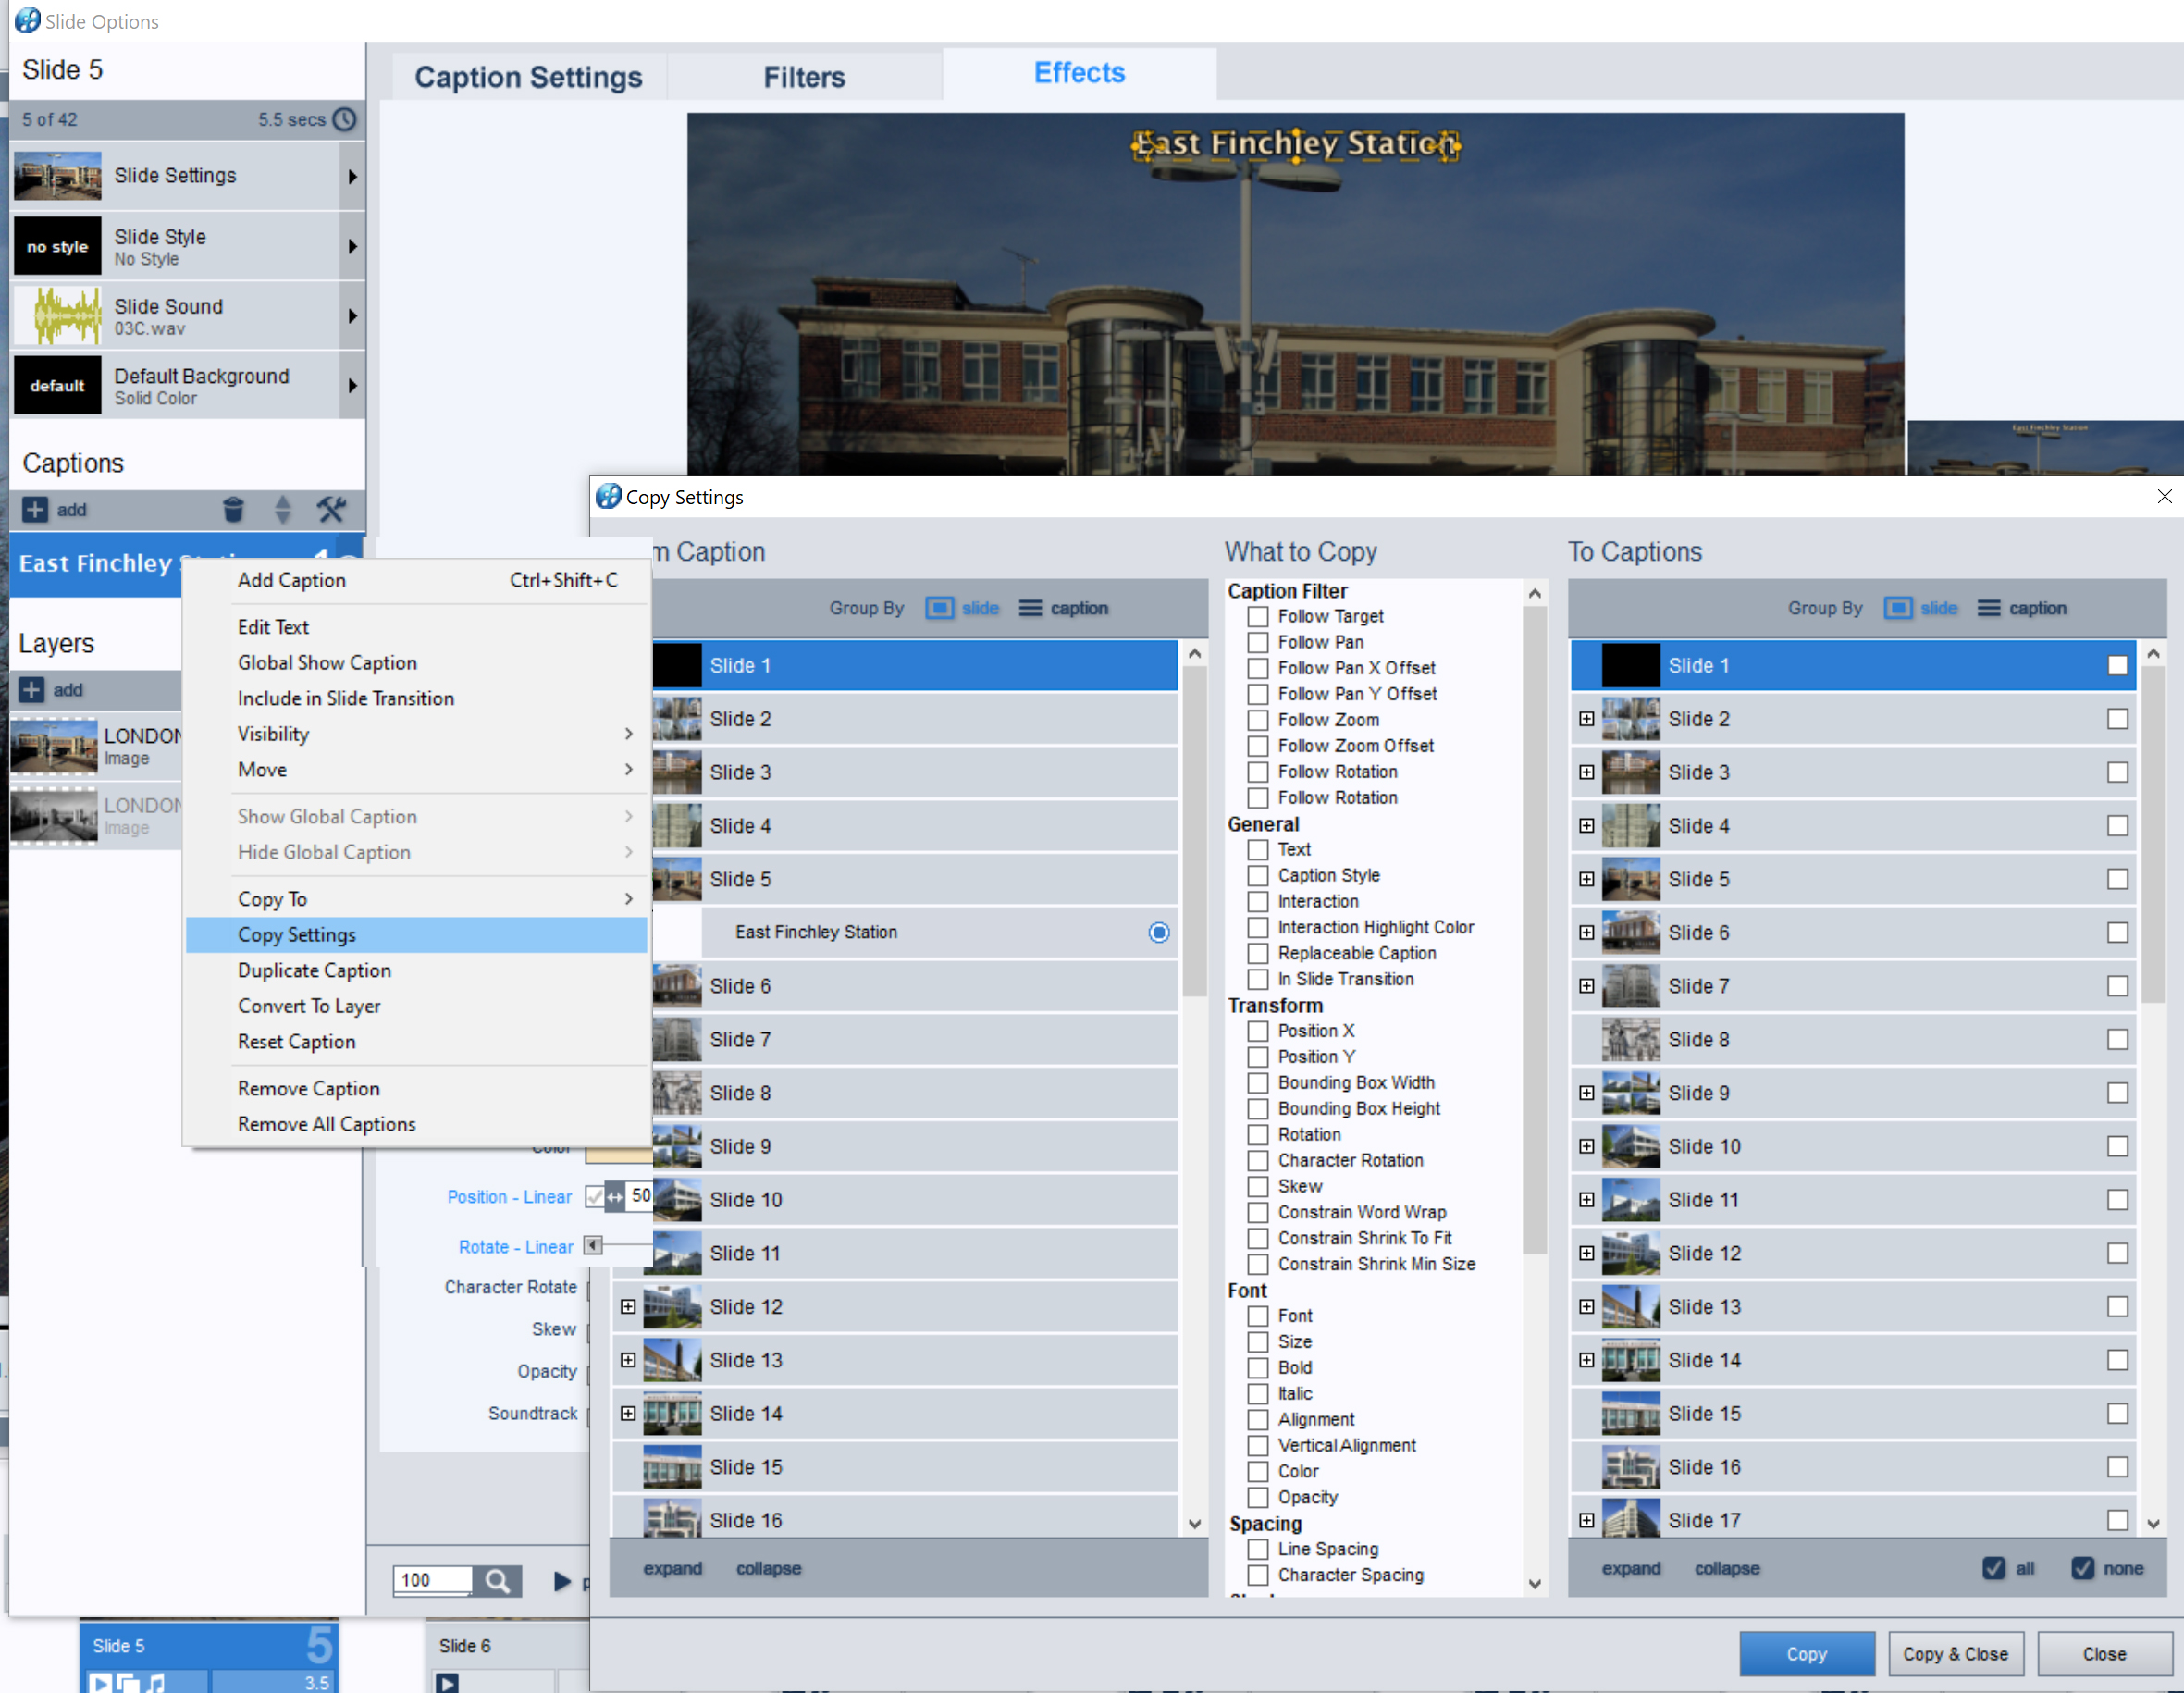This screenshot has width=2184, height=1693.
Task: Click the caption color swatch
Action: 620,1153
